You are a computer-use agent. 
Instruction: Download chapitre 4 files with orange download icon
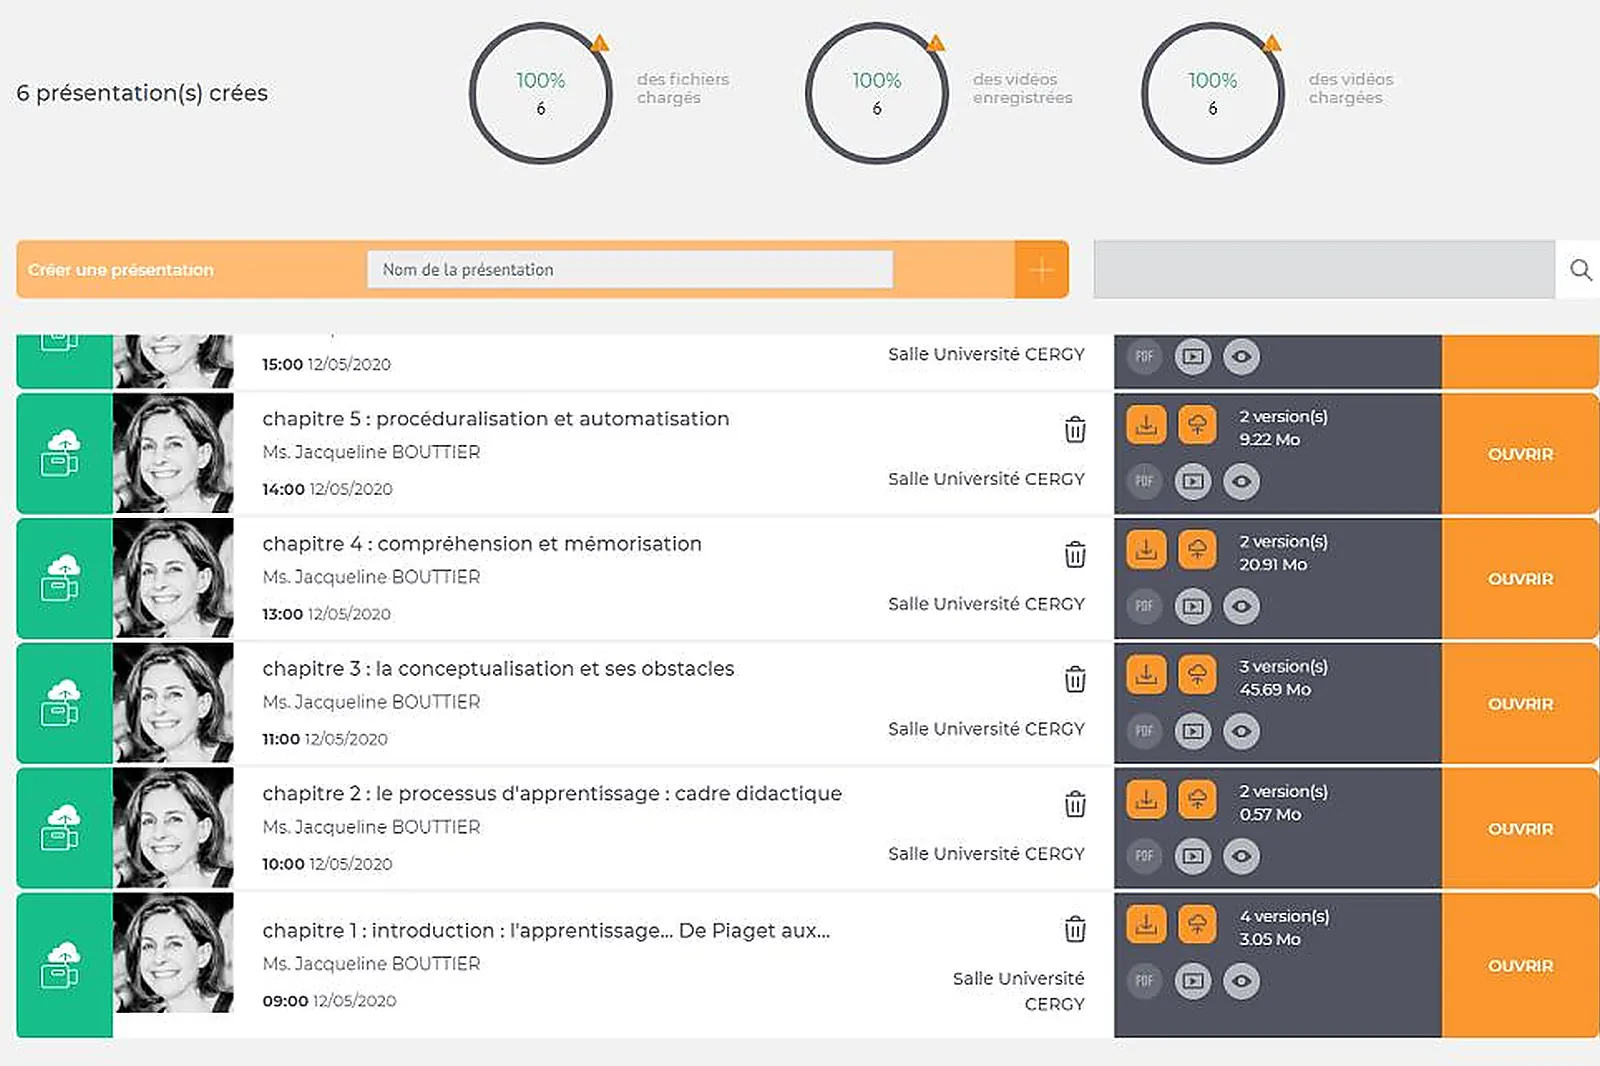click(x=1146, y=549)
